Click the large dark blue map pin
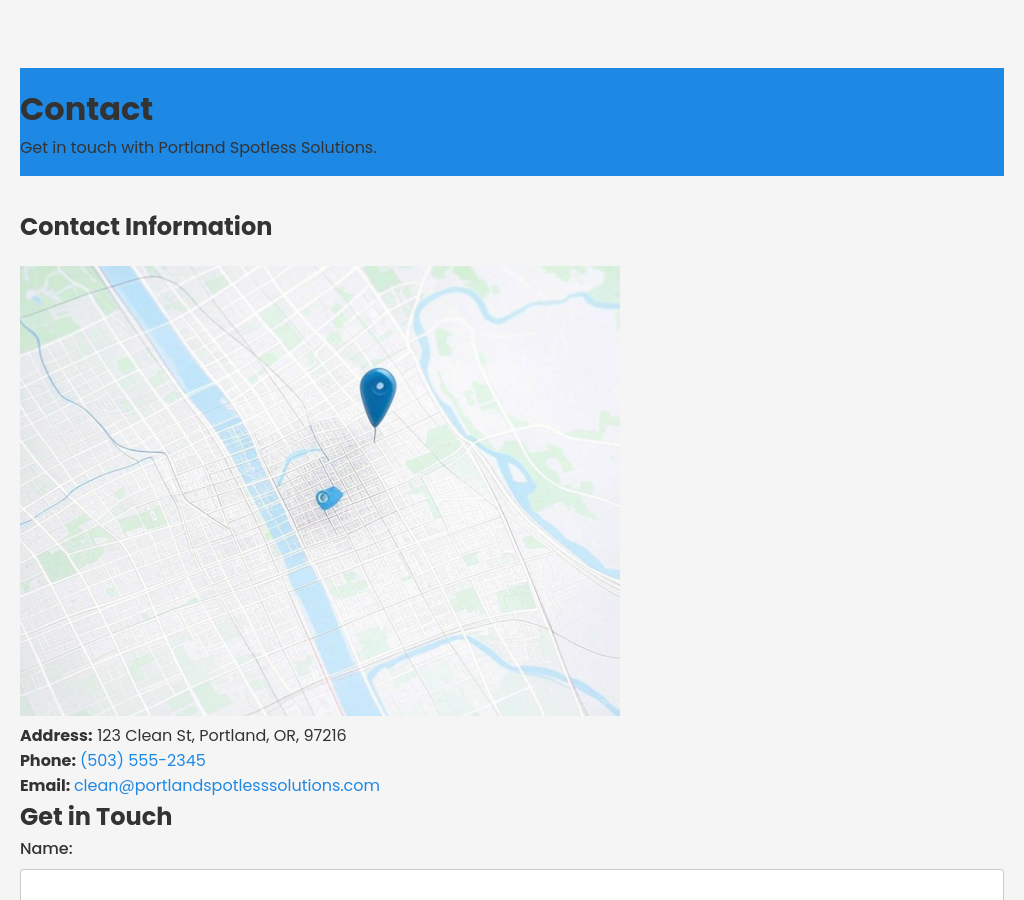The width and height of the screenshot is (1024, 900). point(378,394)
